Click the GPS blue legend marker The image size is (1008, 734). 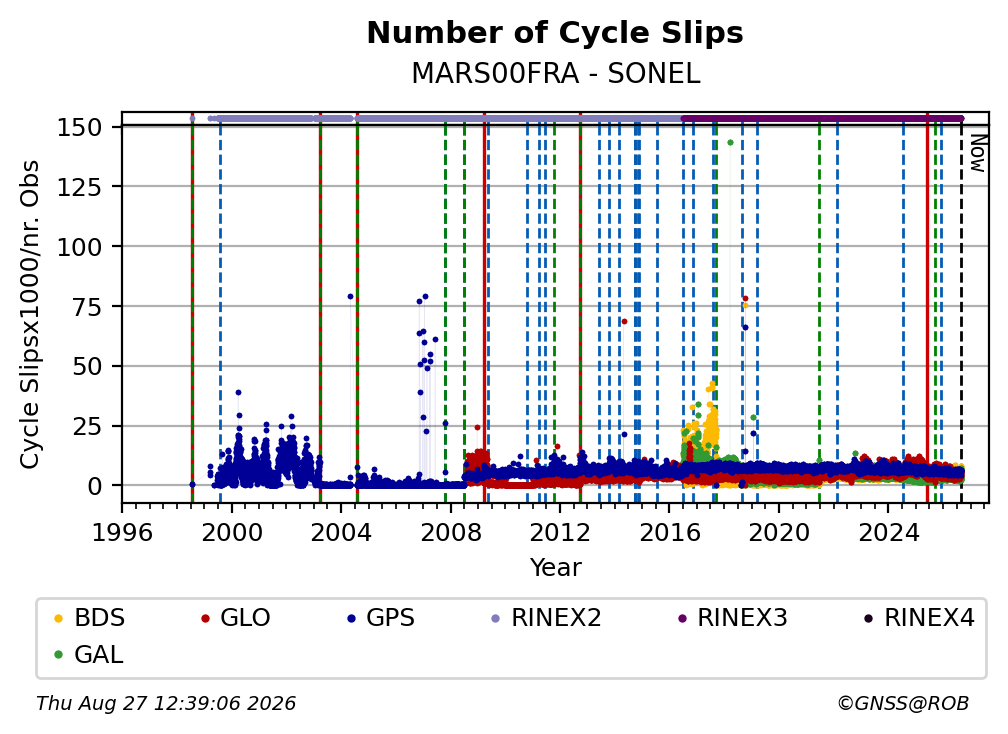351,618
